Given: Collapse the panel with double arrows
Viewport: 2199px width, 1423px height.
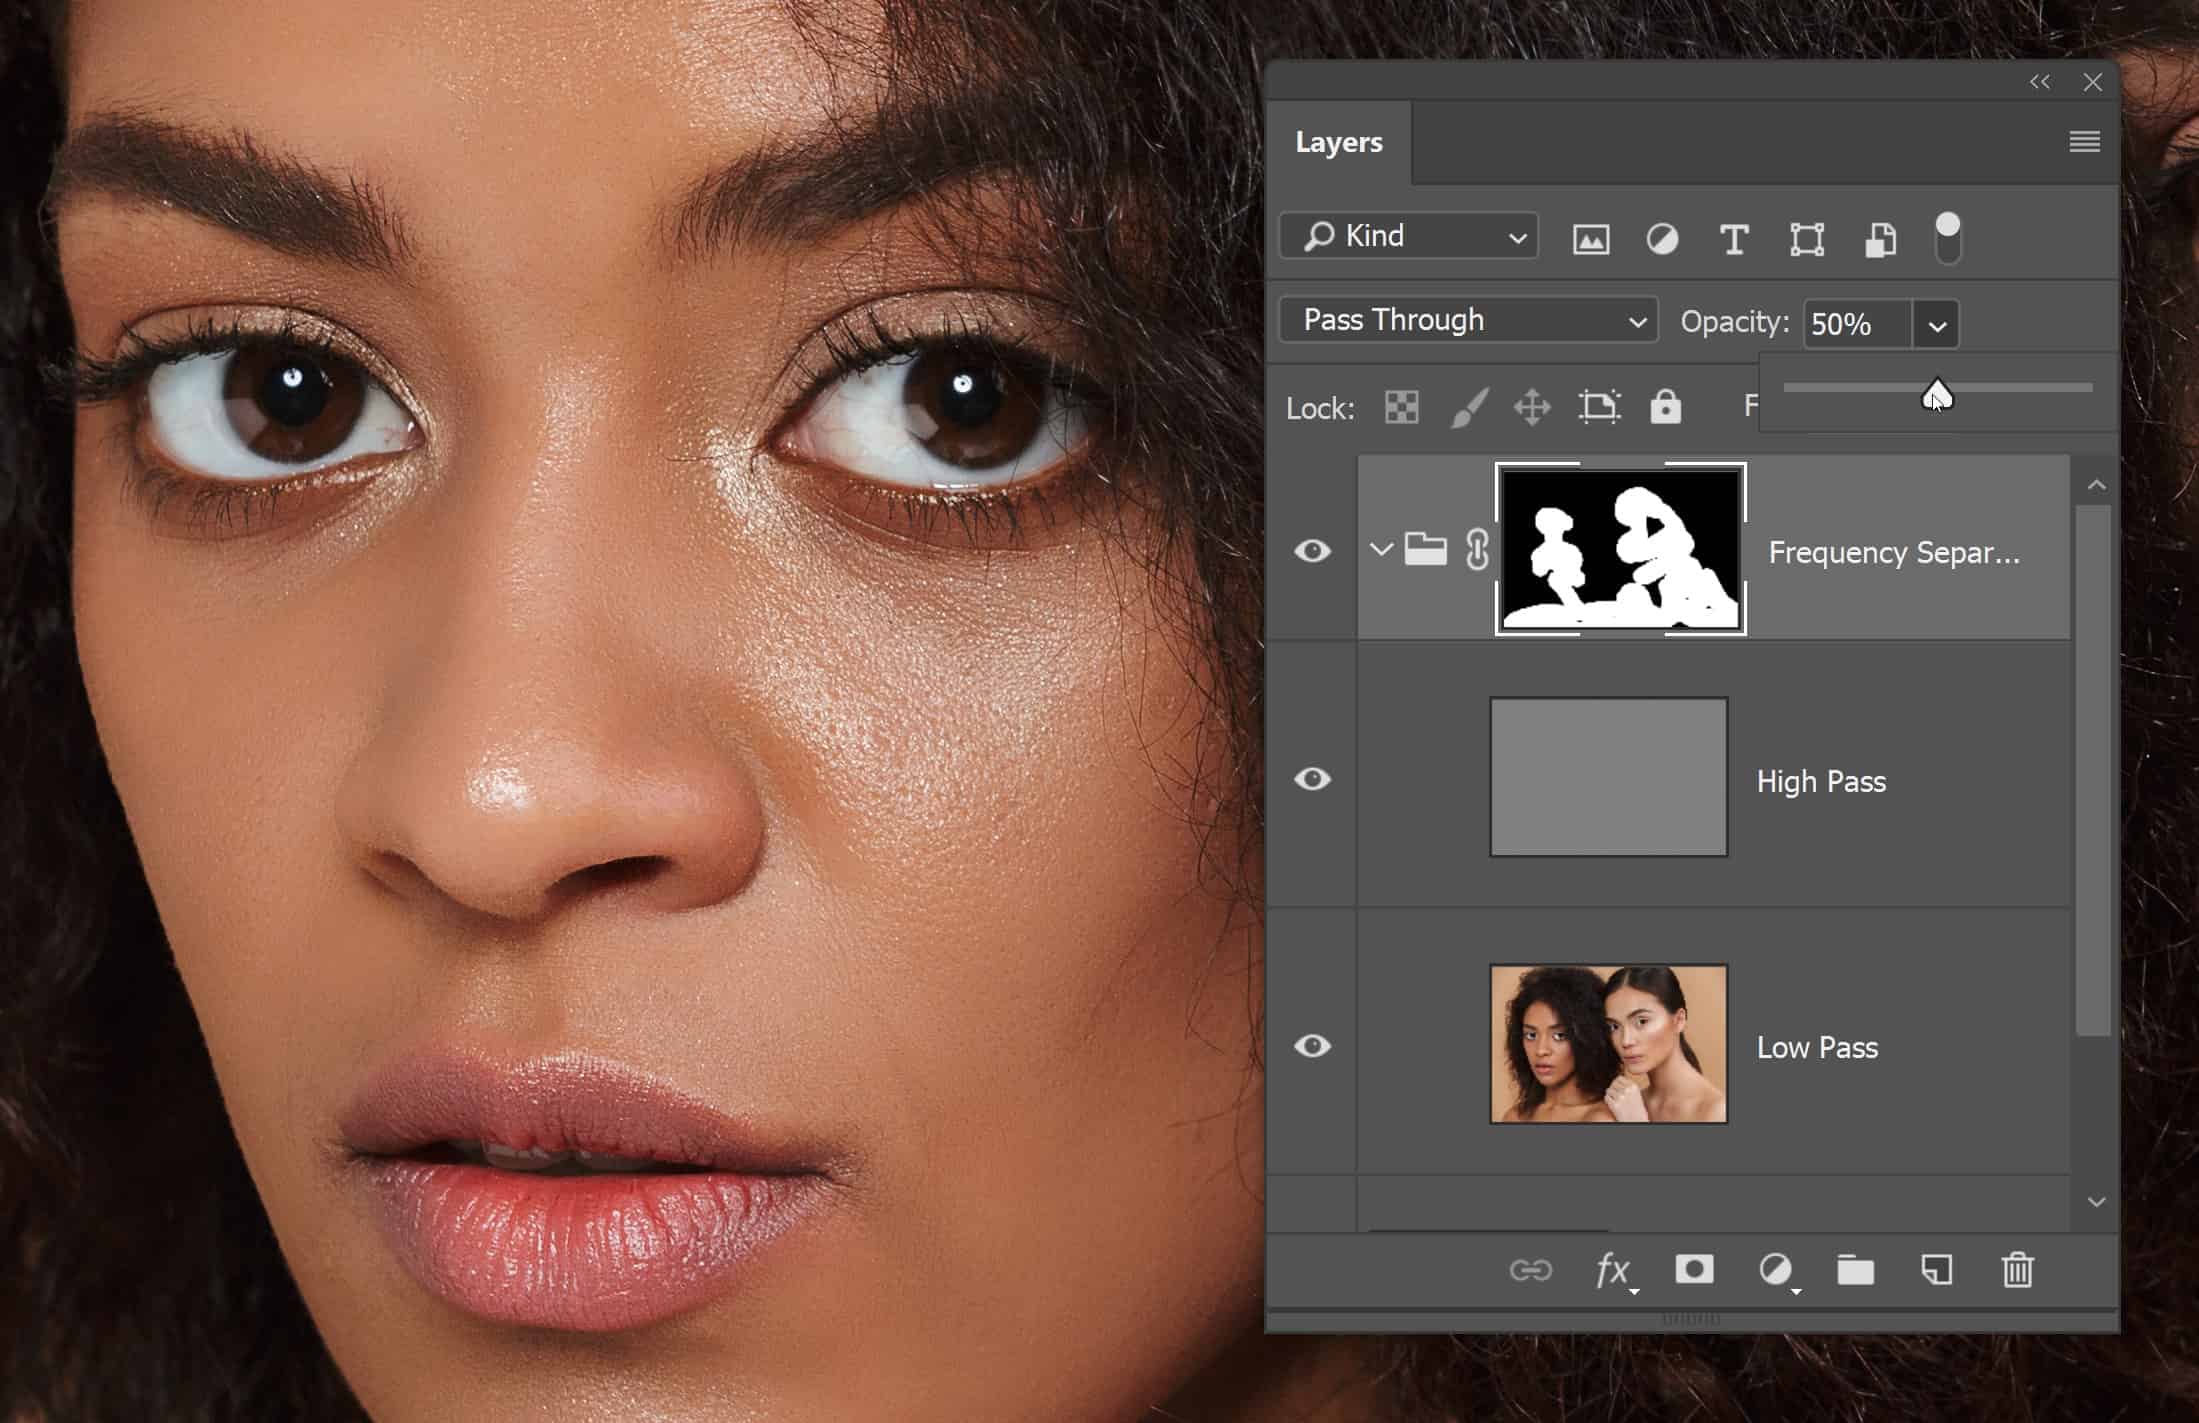Looking at the screenshot, I should 2040,82.
